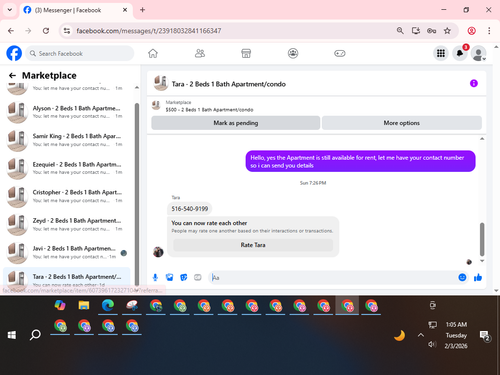
Task: Click the volume speaker tray icon
Action: [x=432, y=344]
